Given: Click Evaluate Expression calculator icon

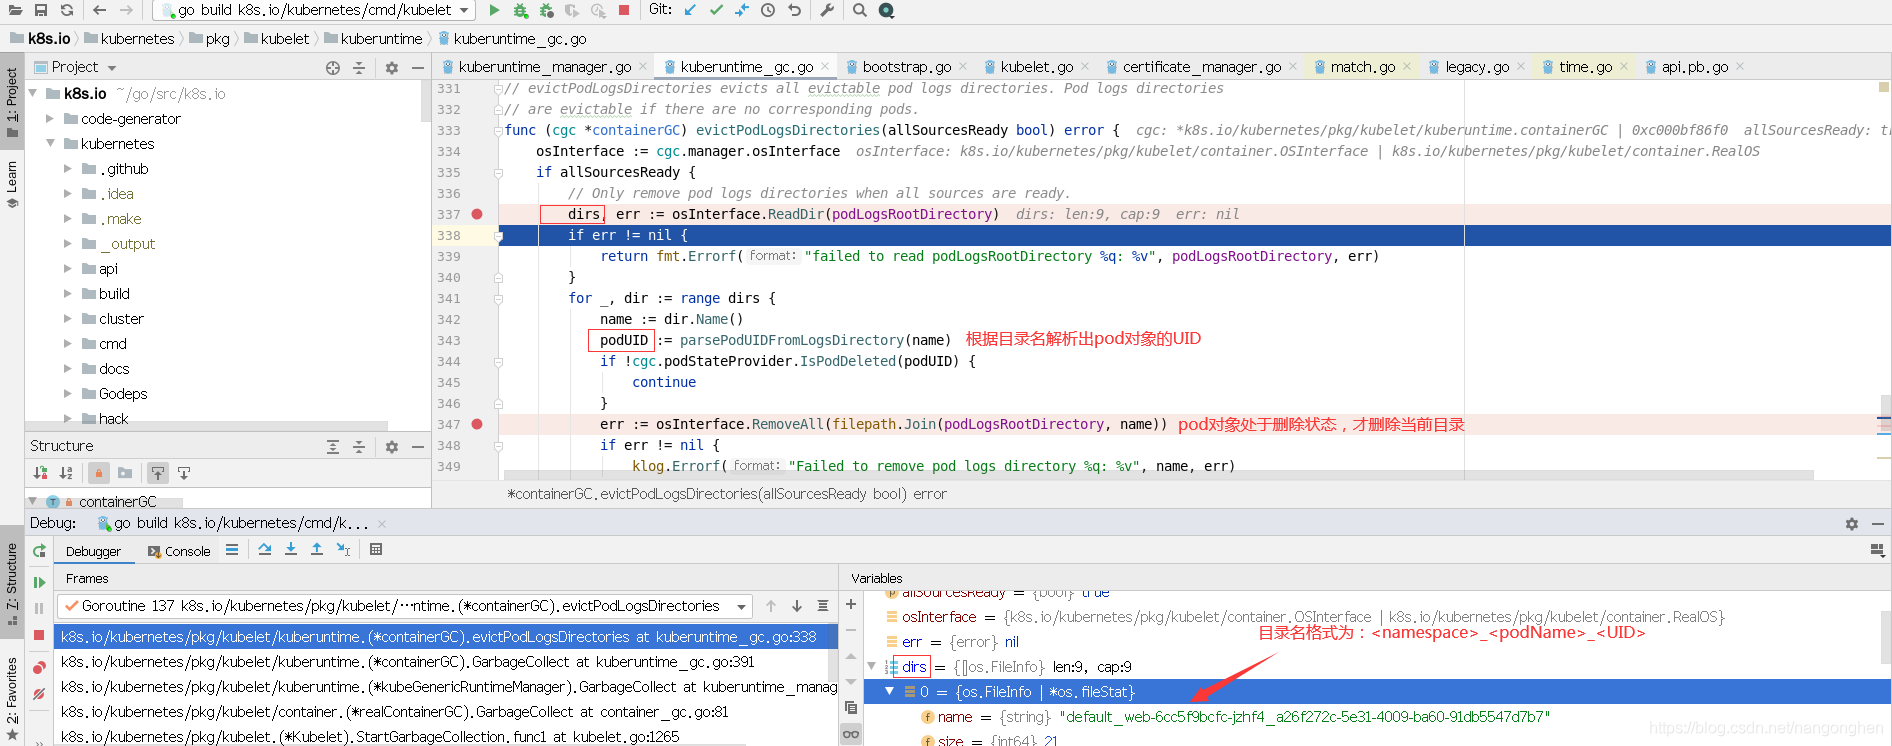Looking at the screenshot, I should pos(376,549).
